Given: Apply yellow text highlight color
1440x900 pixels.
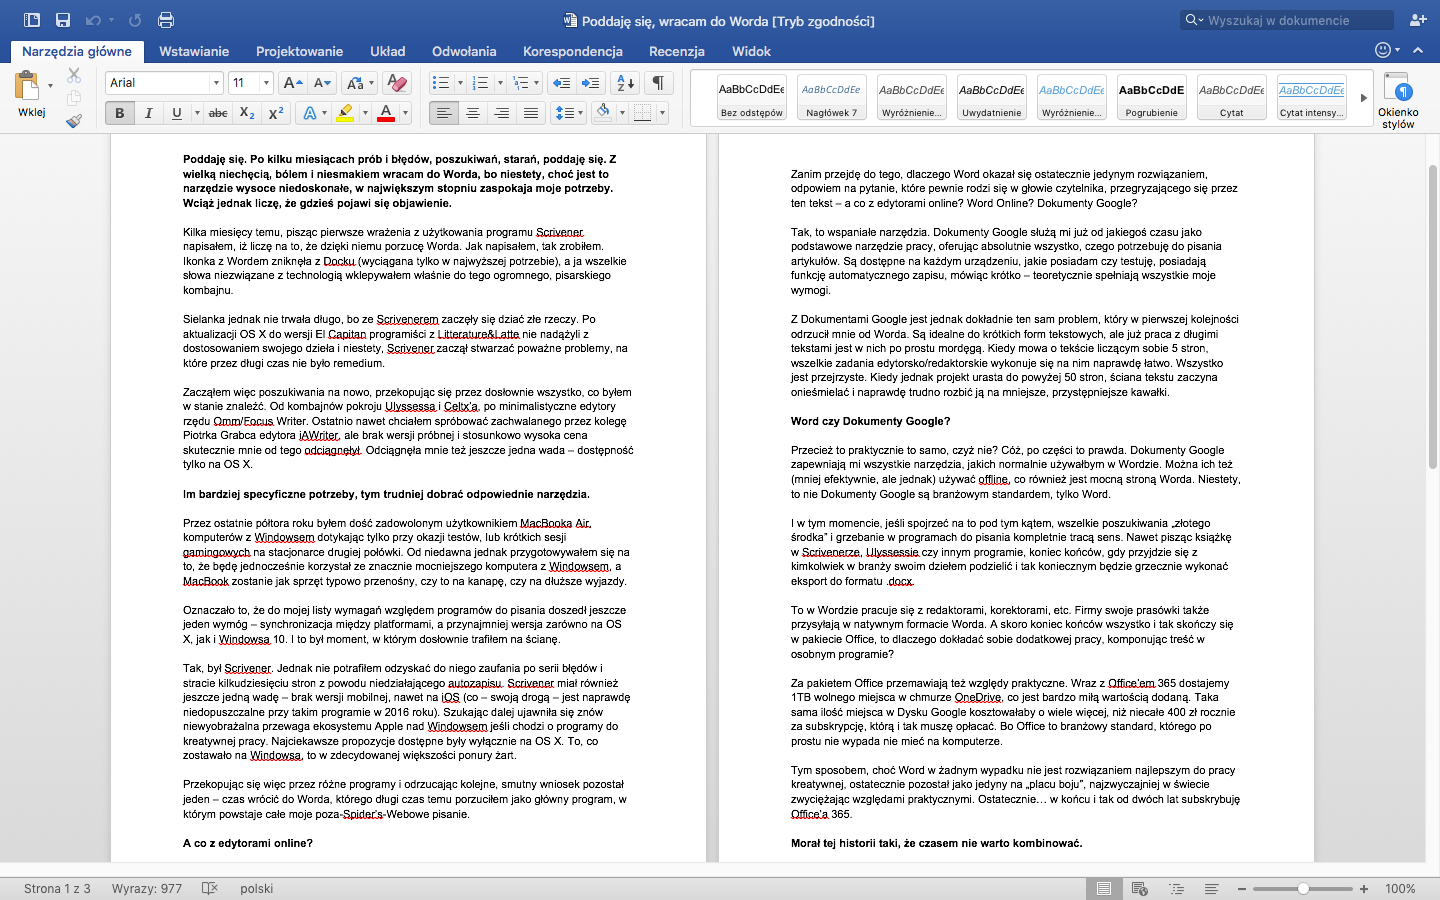Looking at the screenshot, I should 345,113.
